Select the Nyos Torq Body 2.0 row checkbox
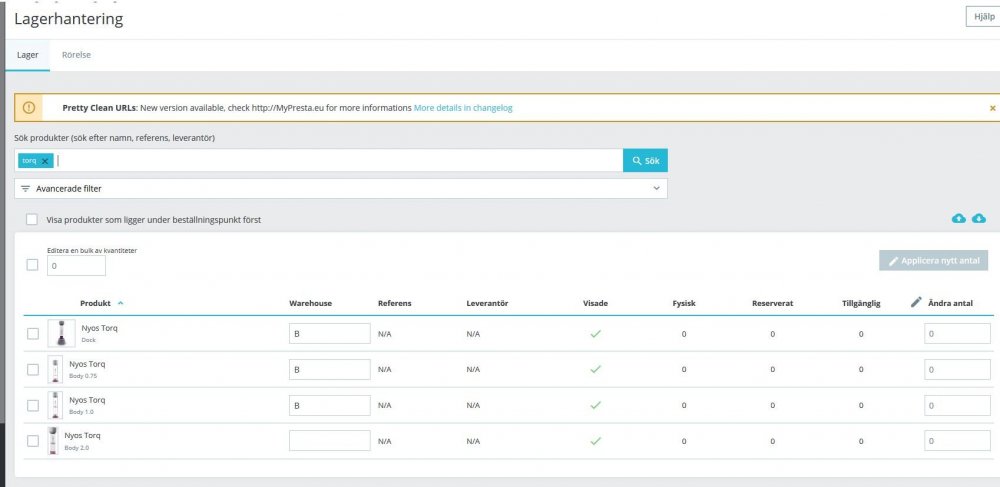This screenshot has height=487, width=1000. (32, 441)
